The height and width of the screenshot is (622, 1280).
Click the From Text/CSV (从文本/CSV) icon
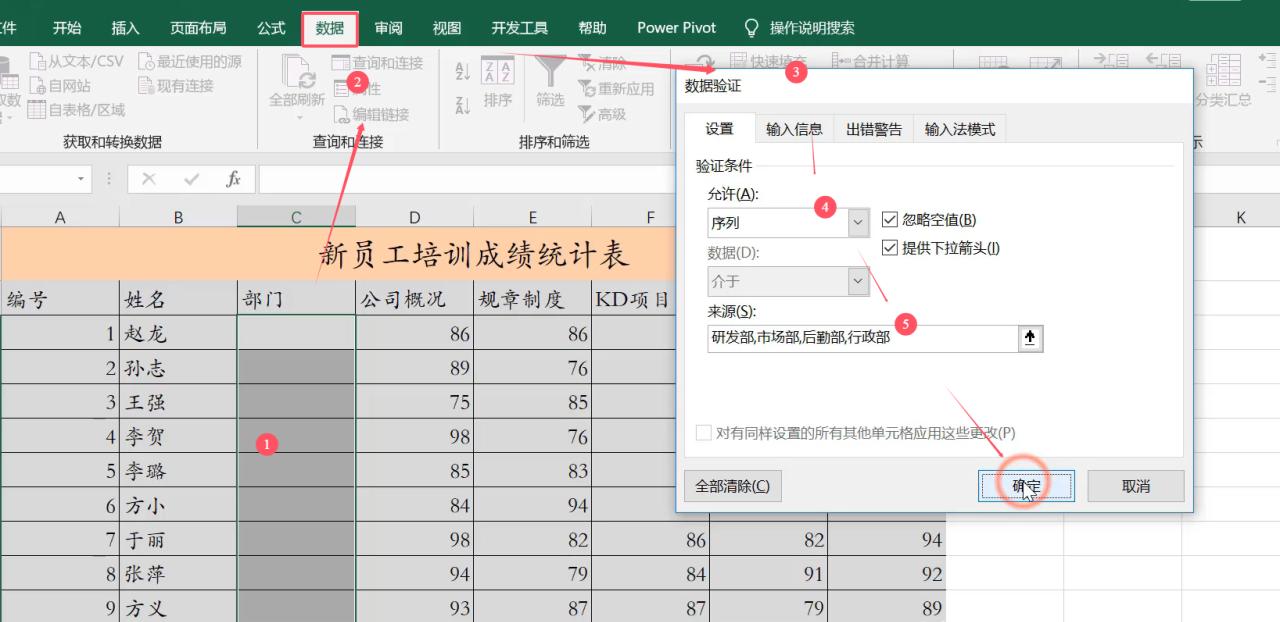coord(37,62)
